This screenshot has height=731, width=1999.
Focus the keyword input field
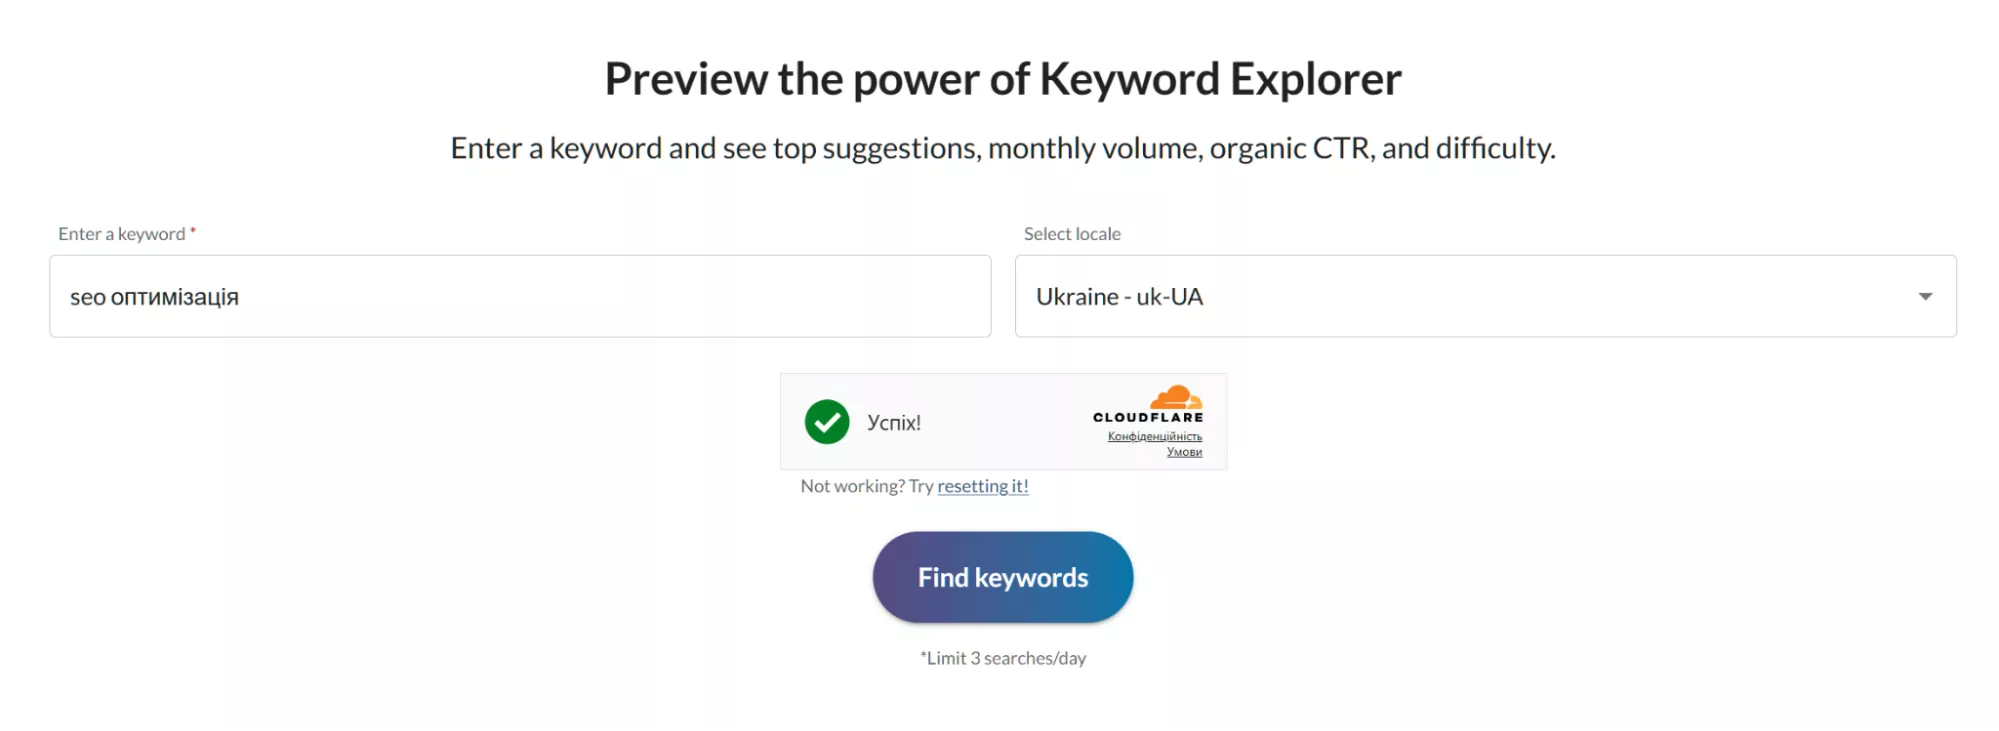coord(600,297)
